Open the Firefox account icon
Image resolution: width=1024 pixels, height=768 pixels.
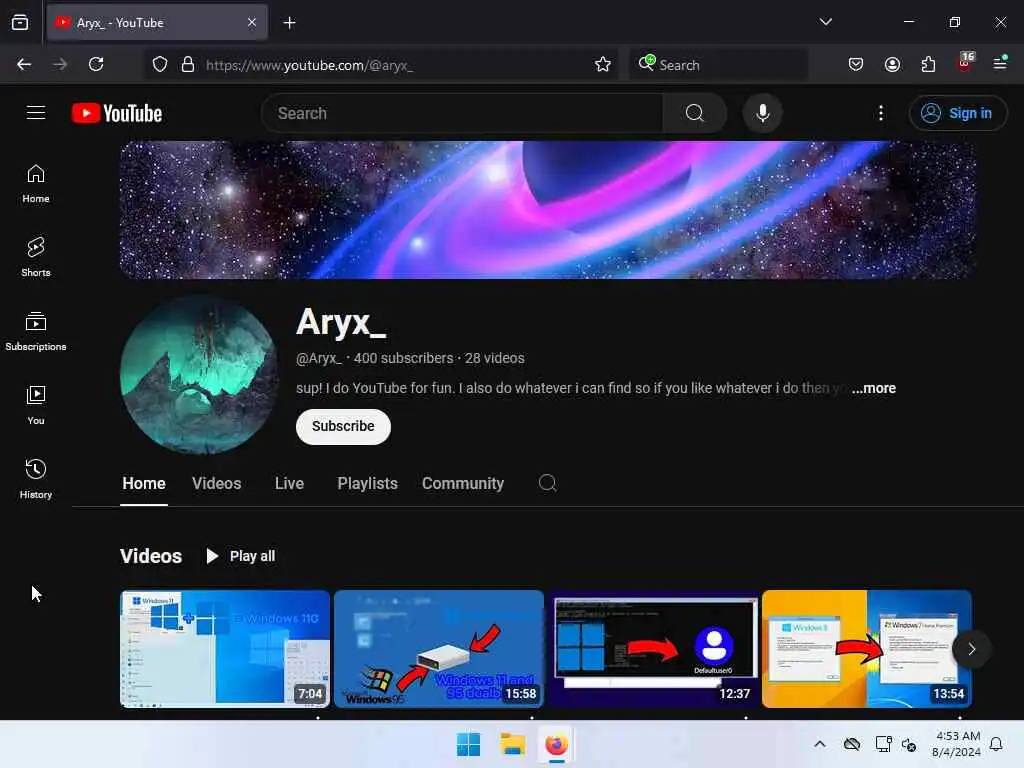[x=892, y=64]
